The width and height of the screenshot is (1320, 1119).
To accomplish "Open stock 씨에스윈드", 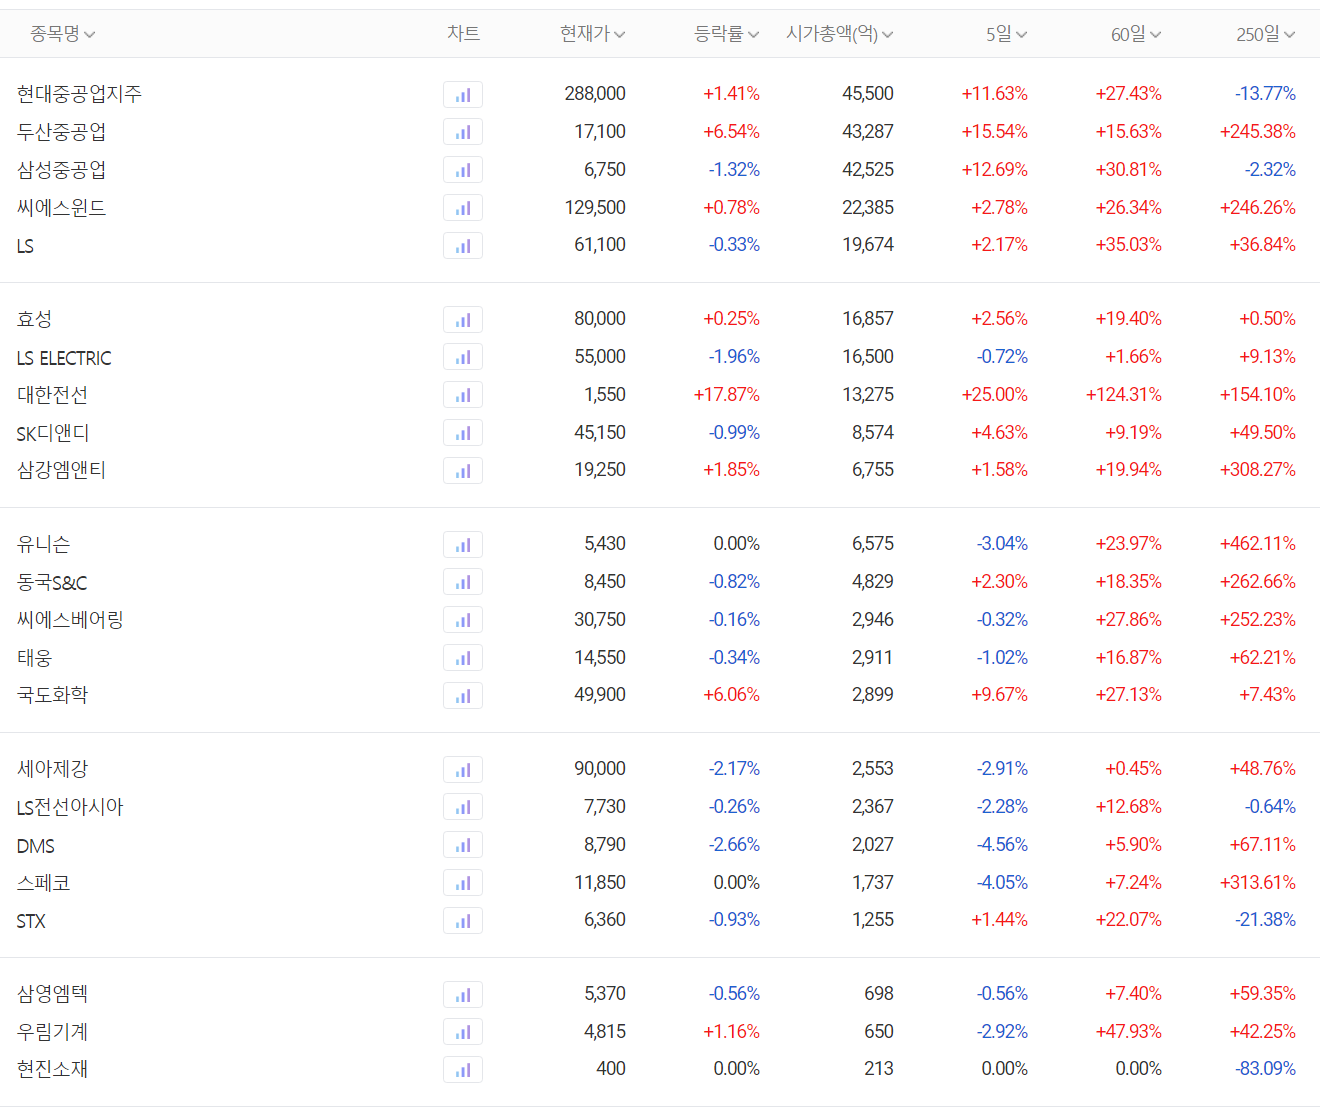I will 61,208.
